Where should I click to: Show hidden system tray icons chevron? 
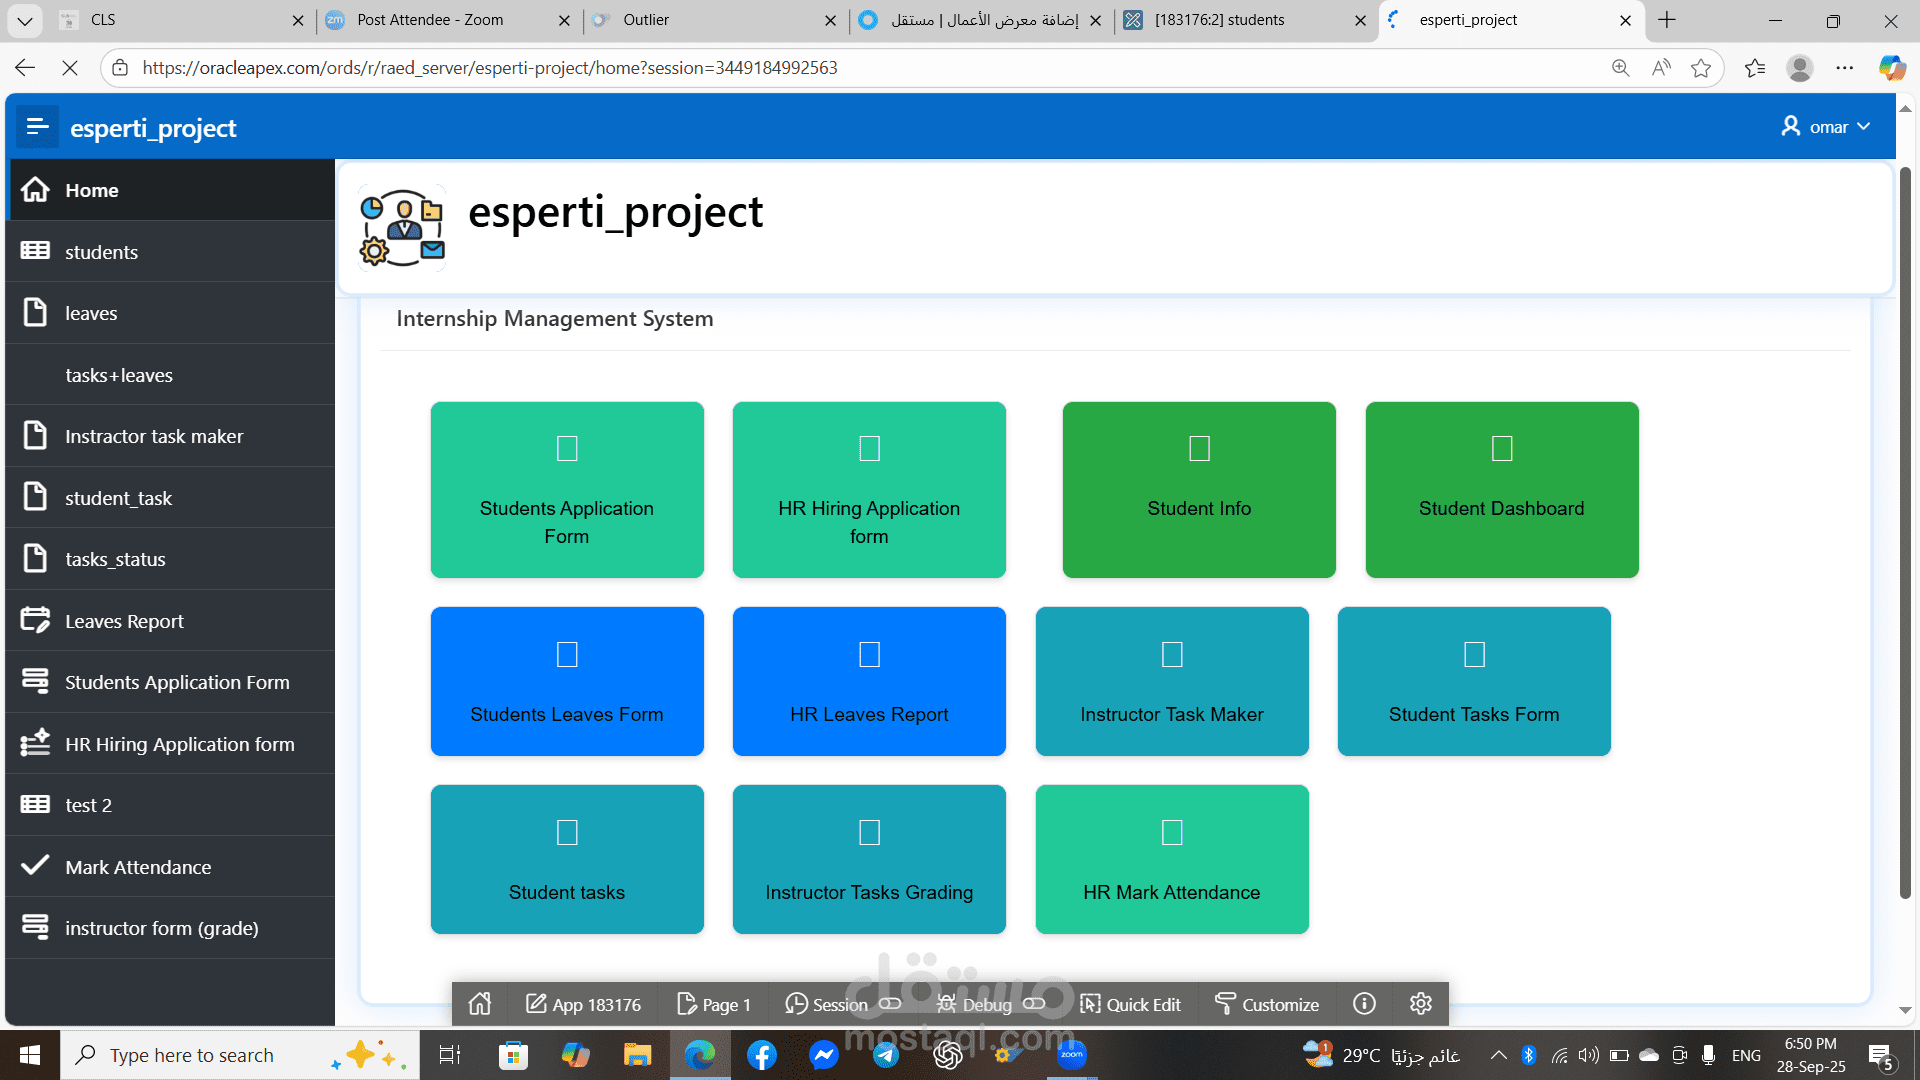point(1498,1055)
